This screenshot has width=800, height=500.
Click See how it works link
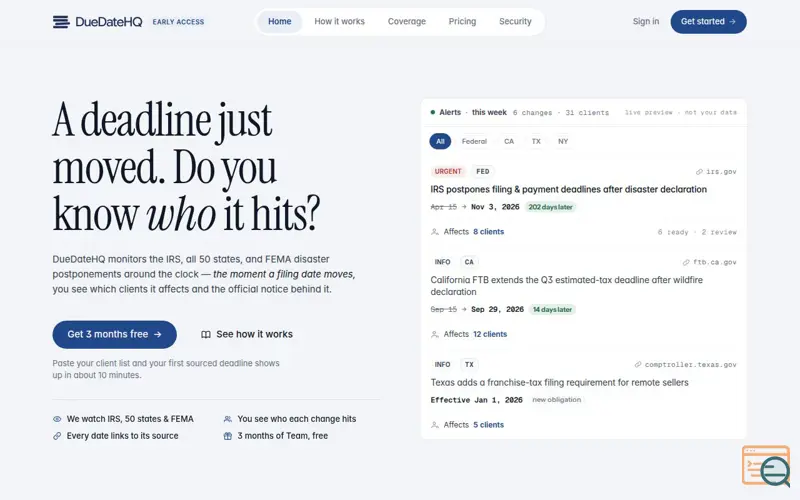[x=247, y=334]
